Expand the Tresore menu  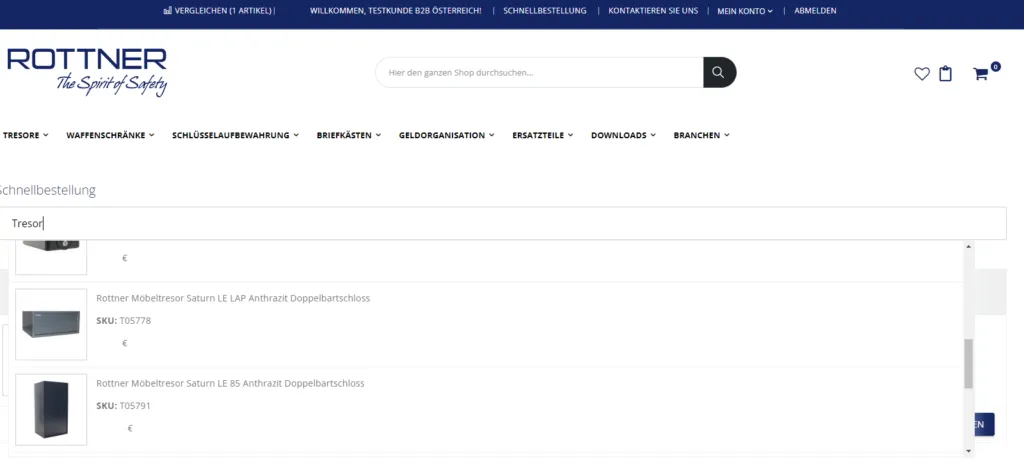25,135
